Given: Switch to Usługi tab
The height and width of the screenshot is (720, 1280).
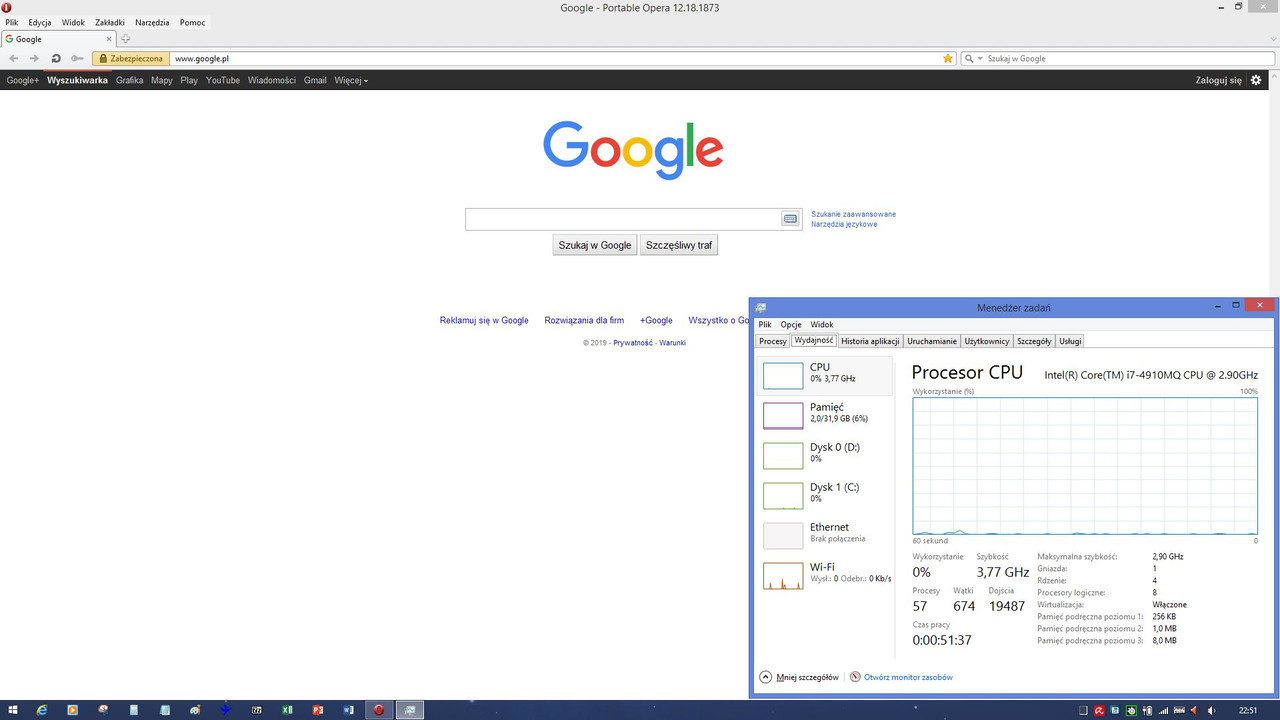Looking at the screenshot, I should pyautogui.click(x=1070, y=341).
